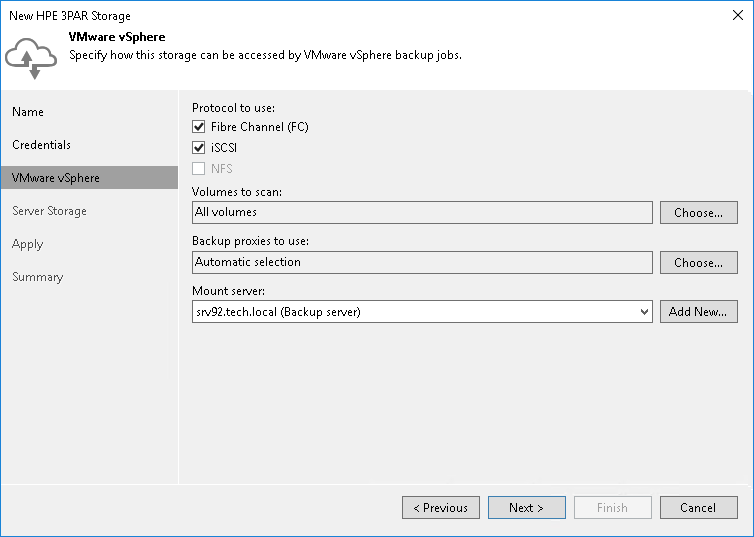Image resolution: width=754 pixels, height=537 pixels.
Task: Cancel the storage wizard
Action: click(x=699, y=508)
